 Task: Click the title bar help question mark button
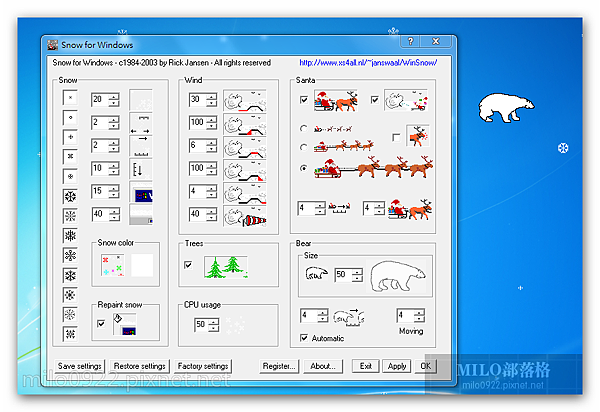[410, 41]
